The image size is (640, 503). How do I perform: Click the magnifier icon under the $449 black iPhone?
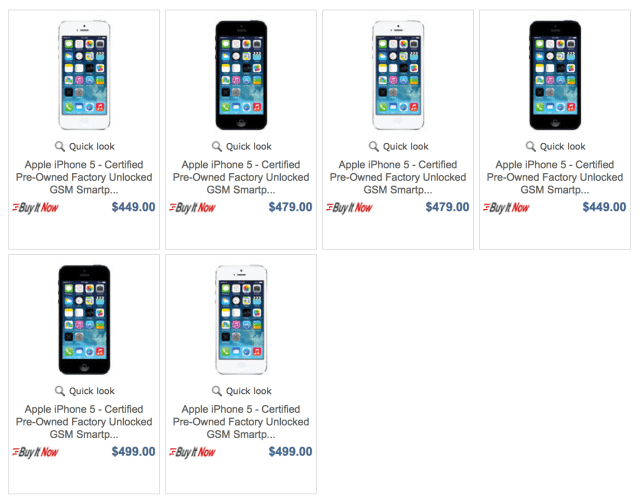pos(531,147)
